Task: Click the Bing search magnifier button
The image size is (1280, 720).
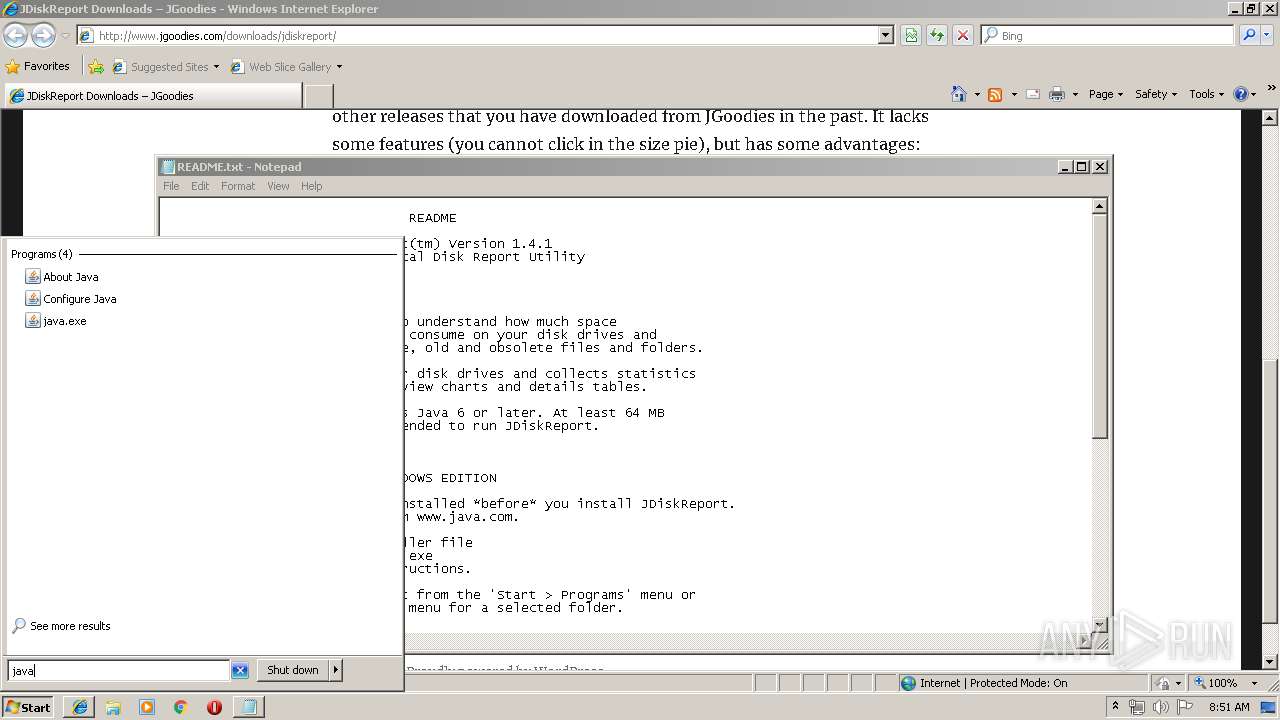Action: coord(1248,35)
